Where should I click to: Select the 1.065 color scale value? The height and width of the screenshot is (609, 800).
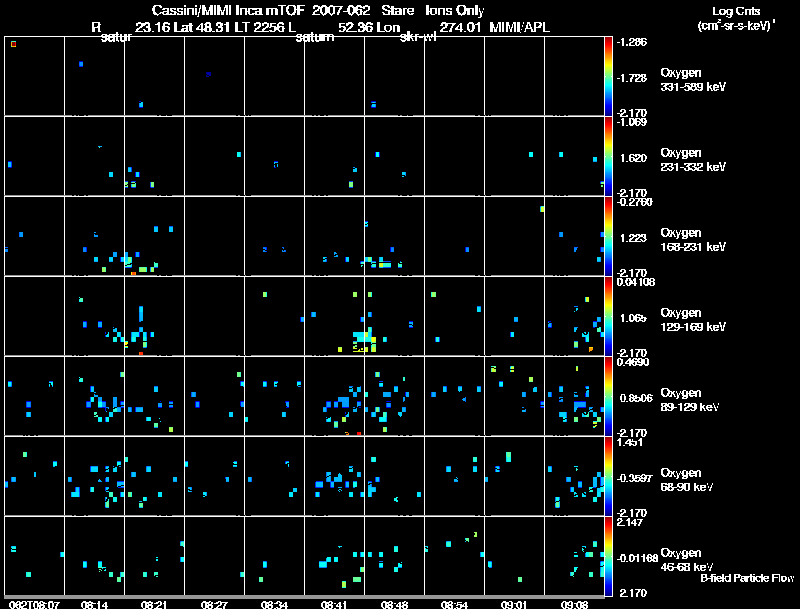point(634,318)
